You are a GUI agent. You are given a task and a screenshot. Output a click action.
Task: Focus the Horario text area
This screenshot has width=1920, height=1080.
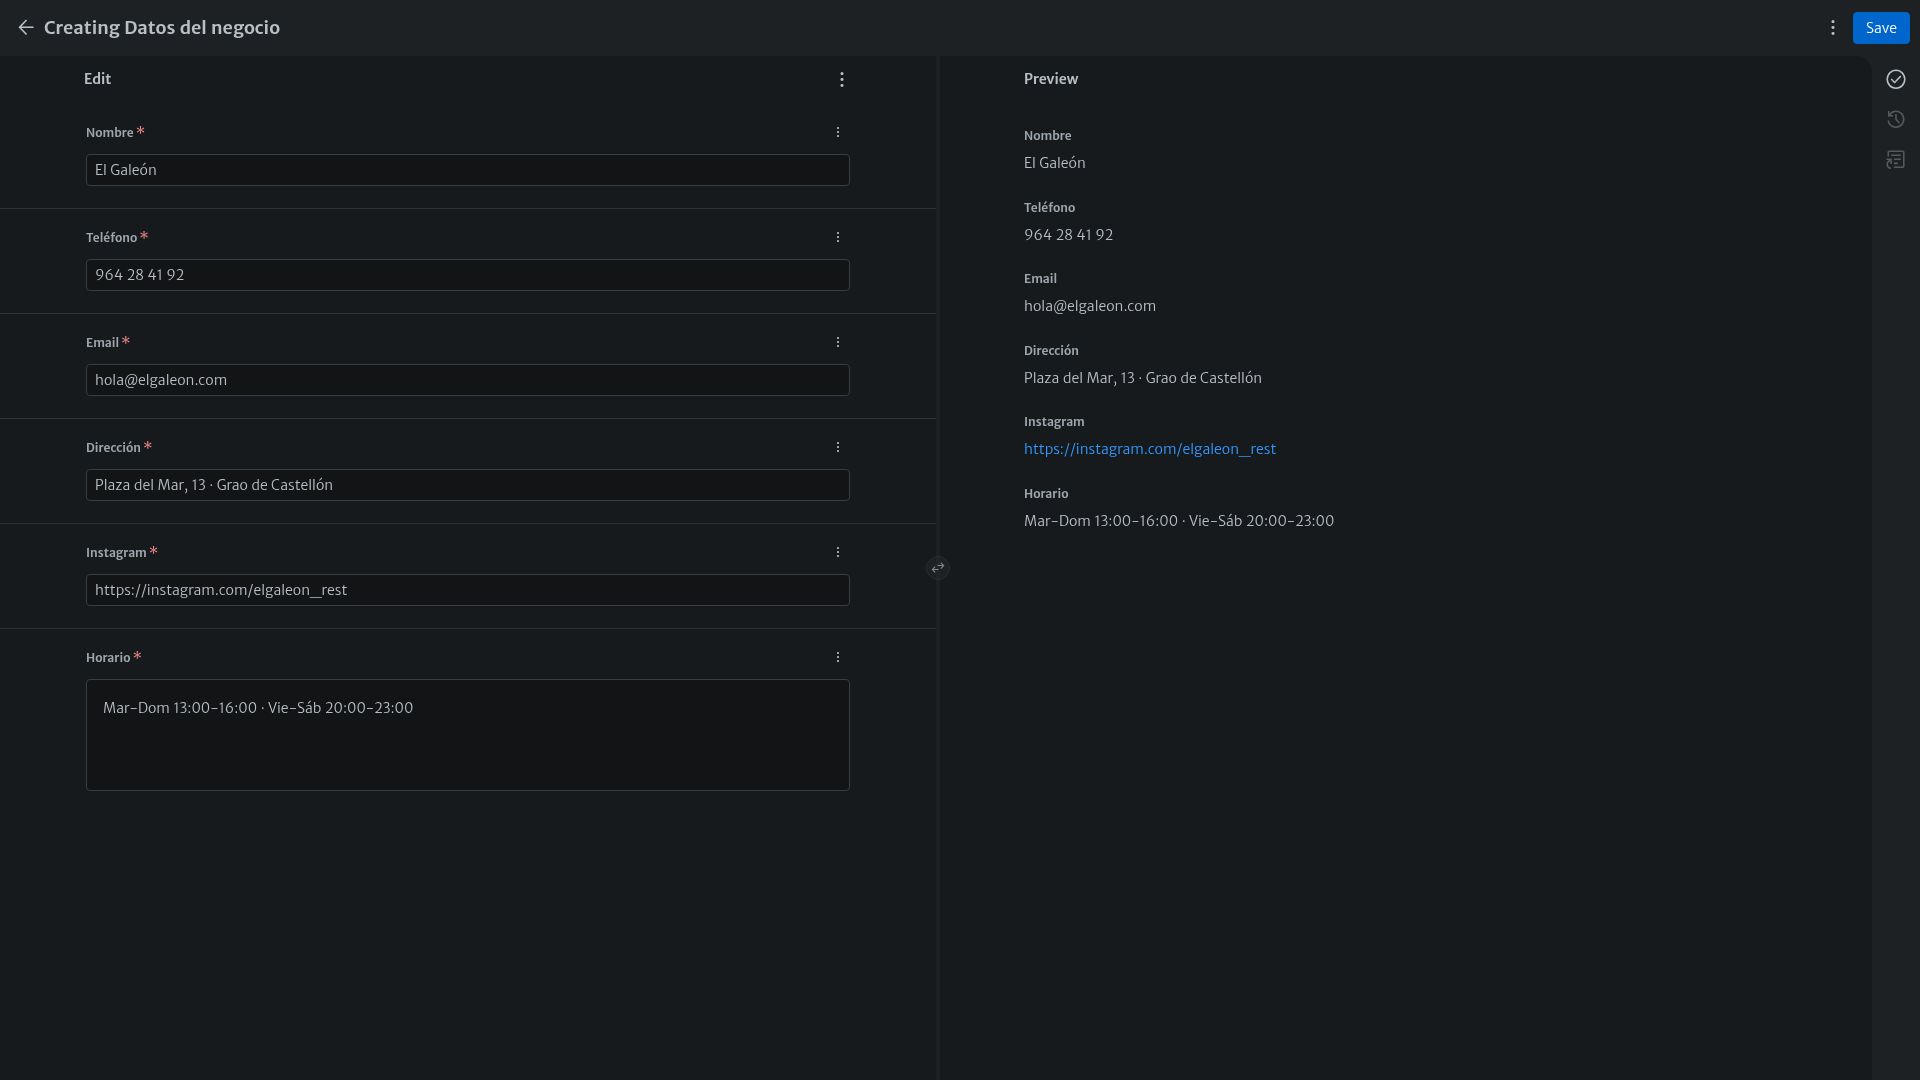tap(468, 735)
